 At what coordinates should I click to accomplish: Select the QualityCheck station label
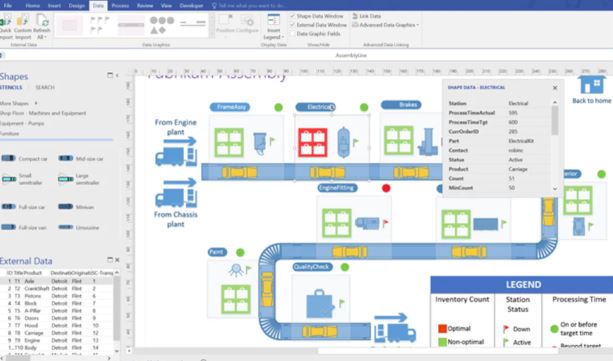point(312,267)
